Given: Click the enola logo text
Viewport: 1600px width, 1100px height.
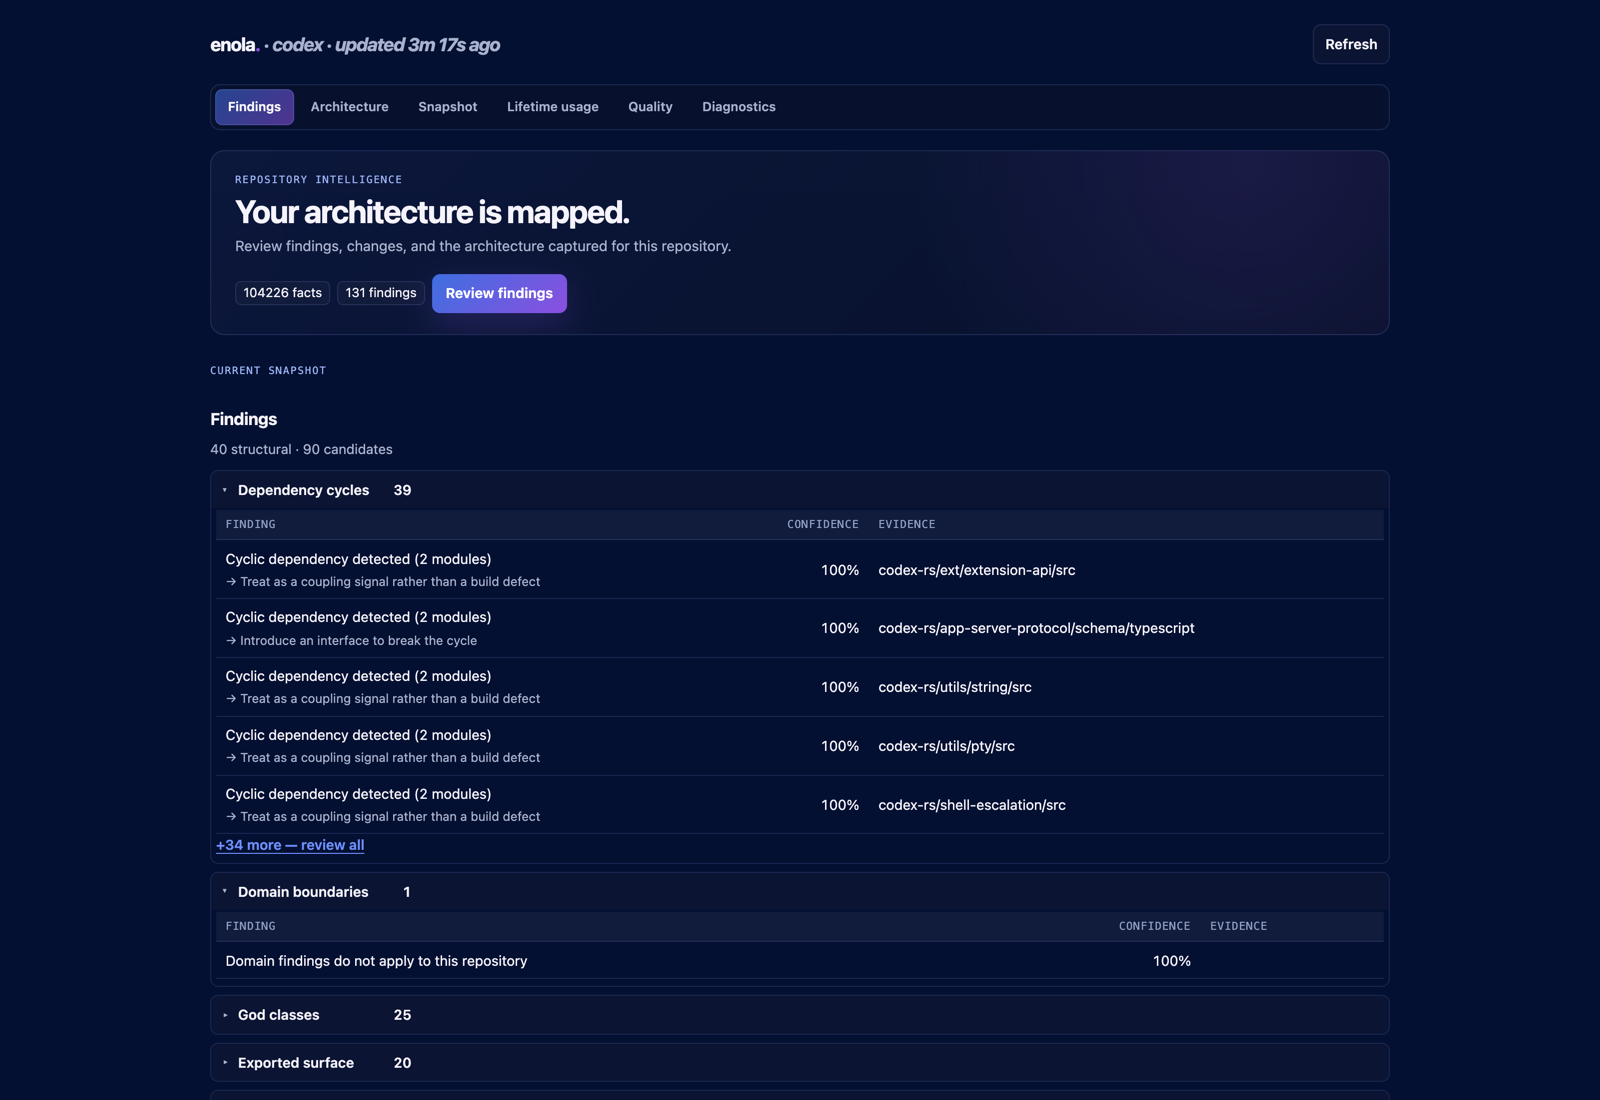Looking at the screenshot, I should click(x=234, y=45).
